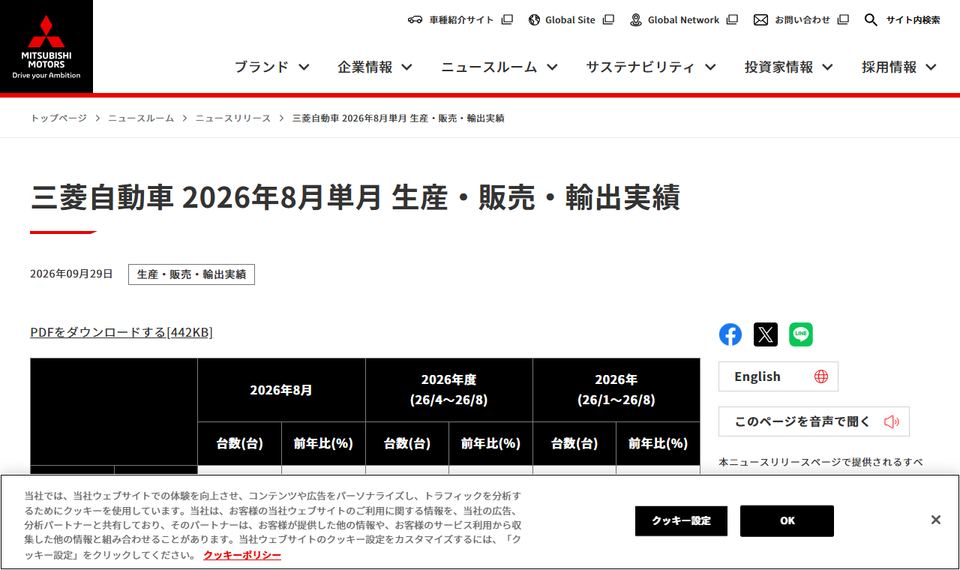Viewport: 960px width, 570px height.
Task: Open the お問い合わせ contact link
Action: tap(802, 20)
